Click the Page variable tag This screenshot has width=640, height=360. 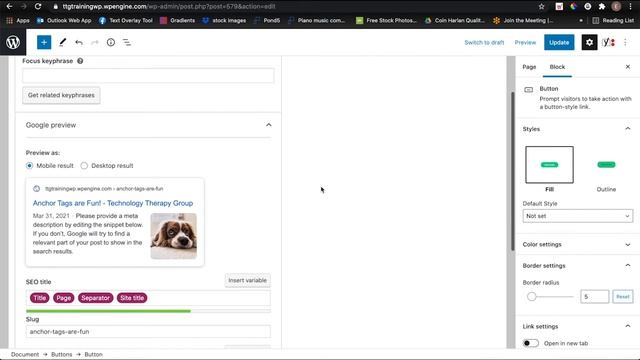[64, 298]
